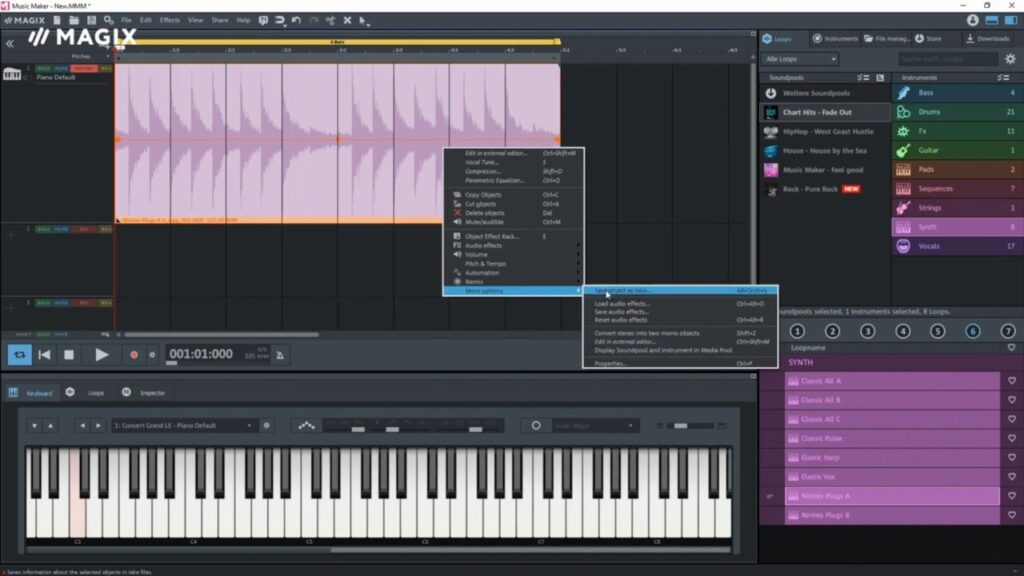The width and height of the screenshot is (1024, 576).
Task: Switch to the Instruments tab in the media pool
Action: point(835,39)
